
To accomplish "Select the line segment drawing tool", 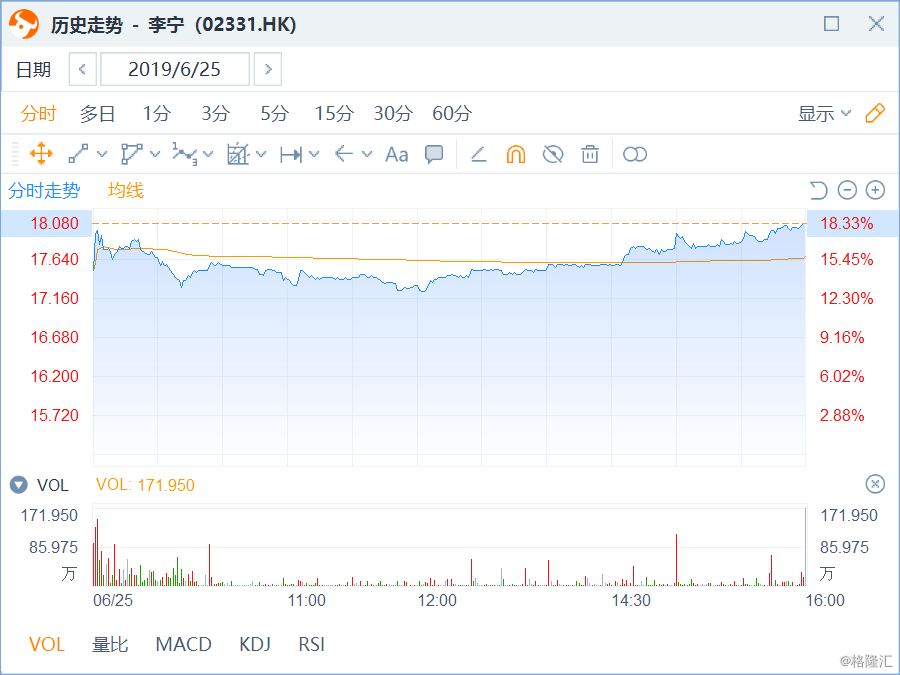I will [x=78, y=154].
